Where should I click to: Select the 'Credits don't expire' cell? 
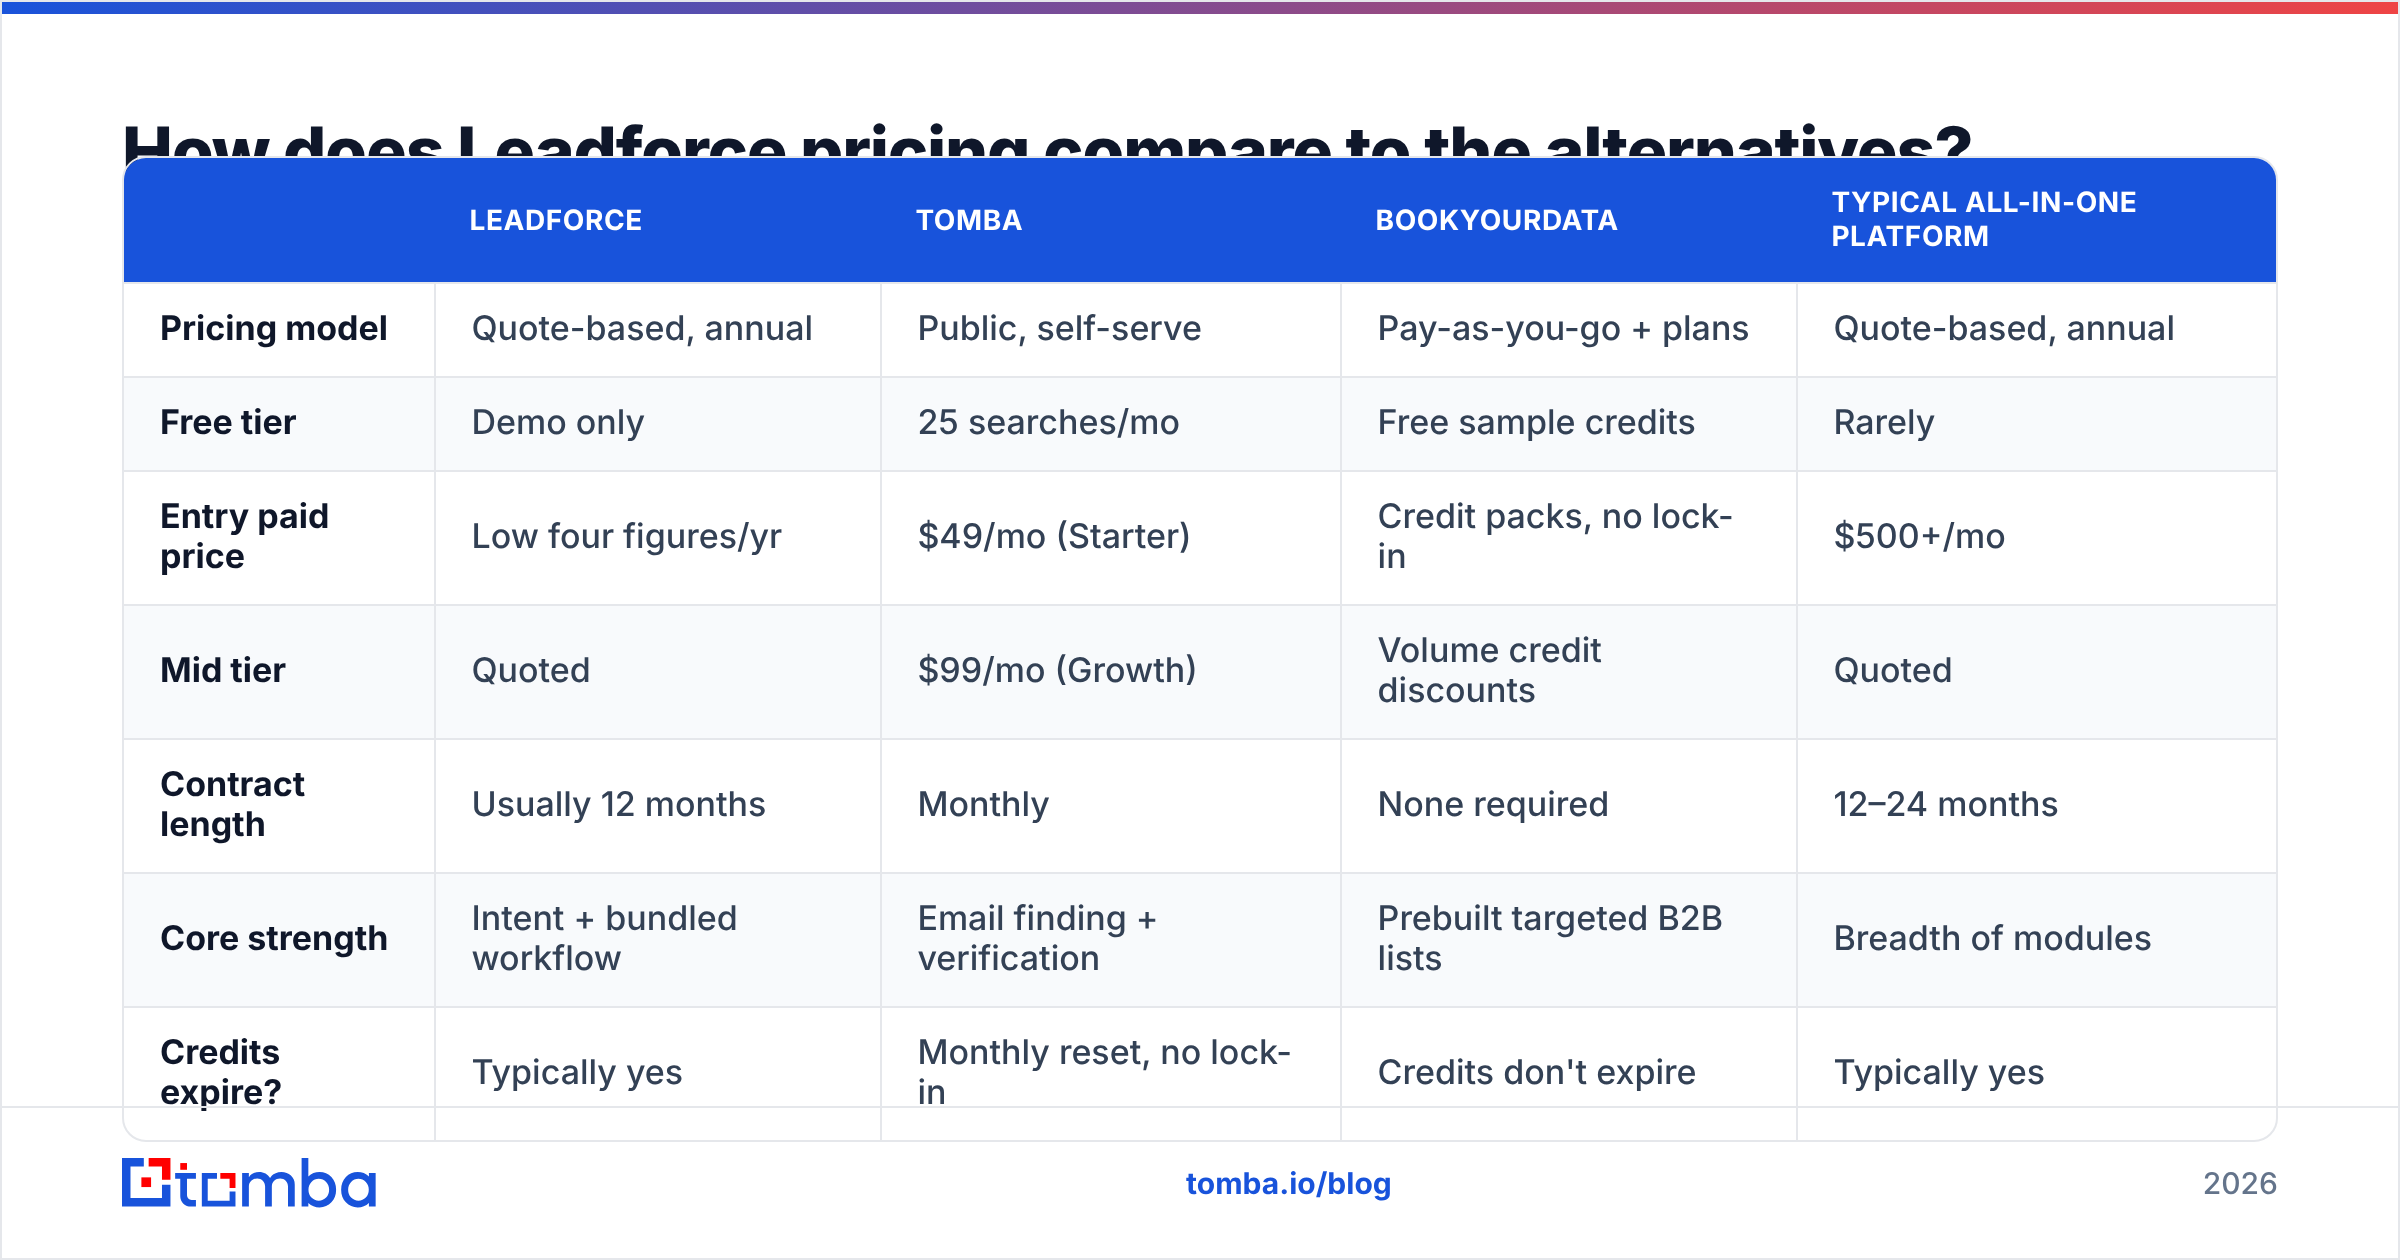[1568, 1073]
